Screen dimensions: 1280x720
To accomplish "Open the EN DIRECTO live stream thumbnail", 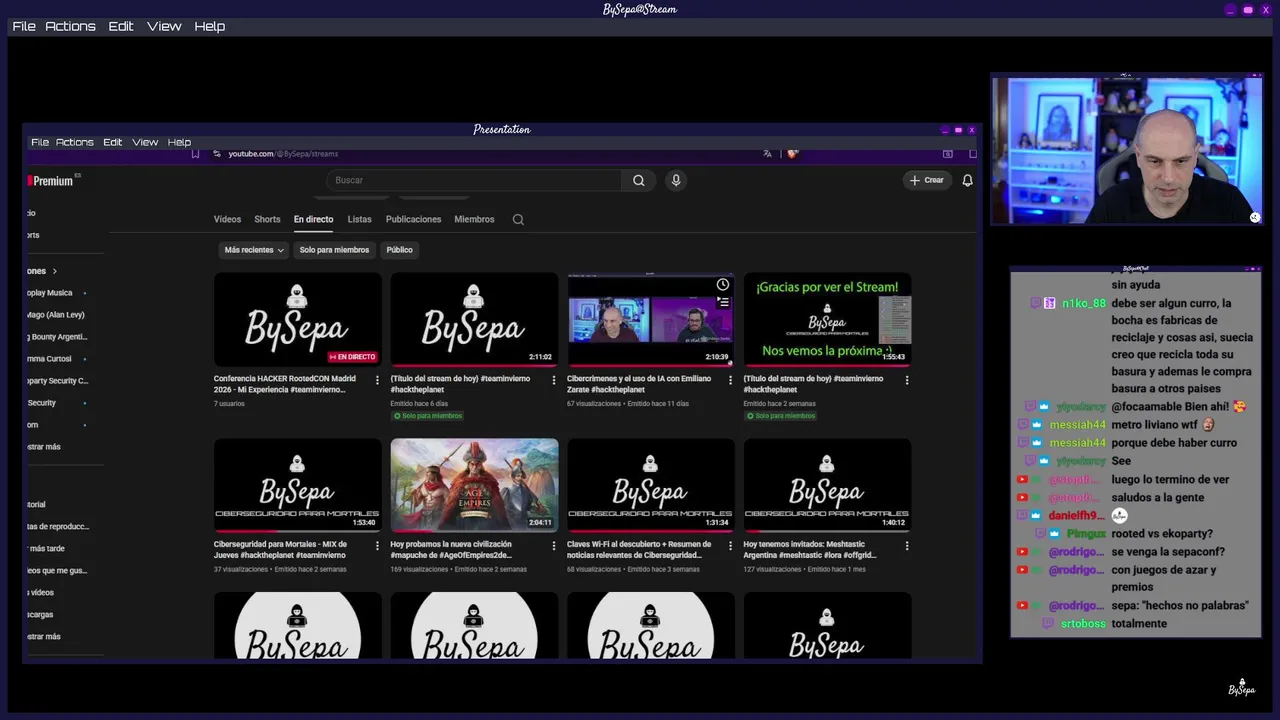I will point(298,320).
